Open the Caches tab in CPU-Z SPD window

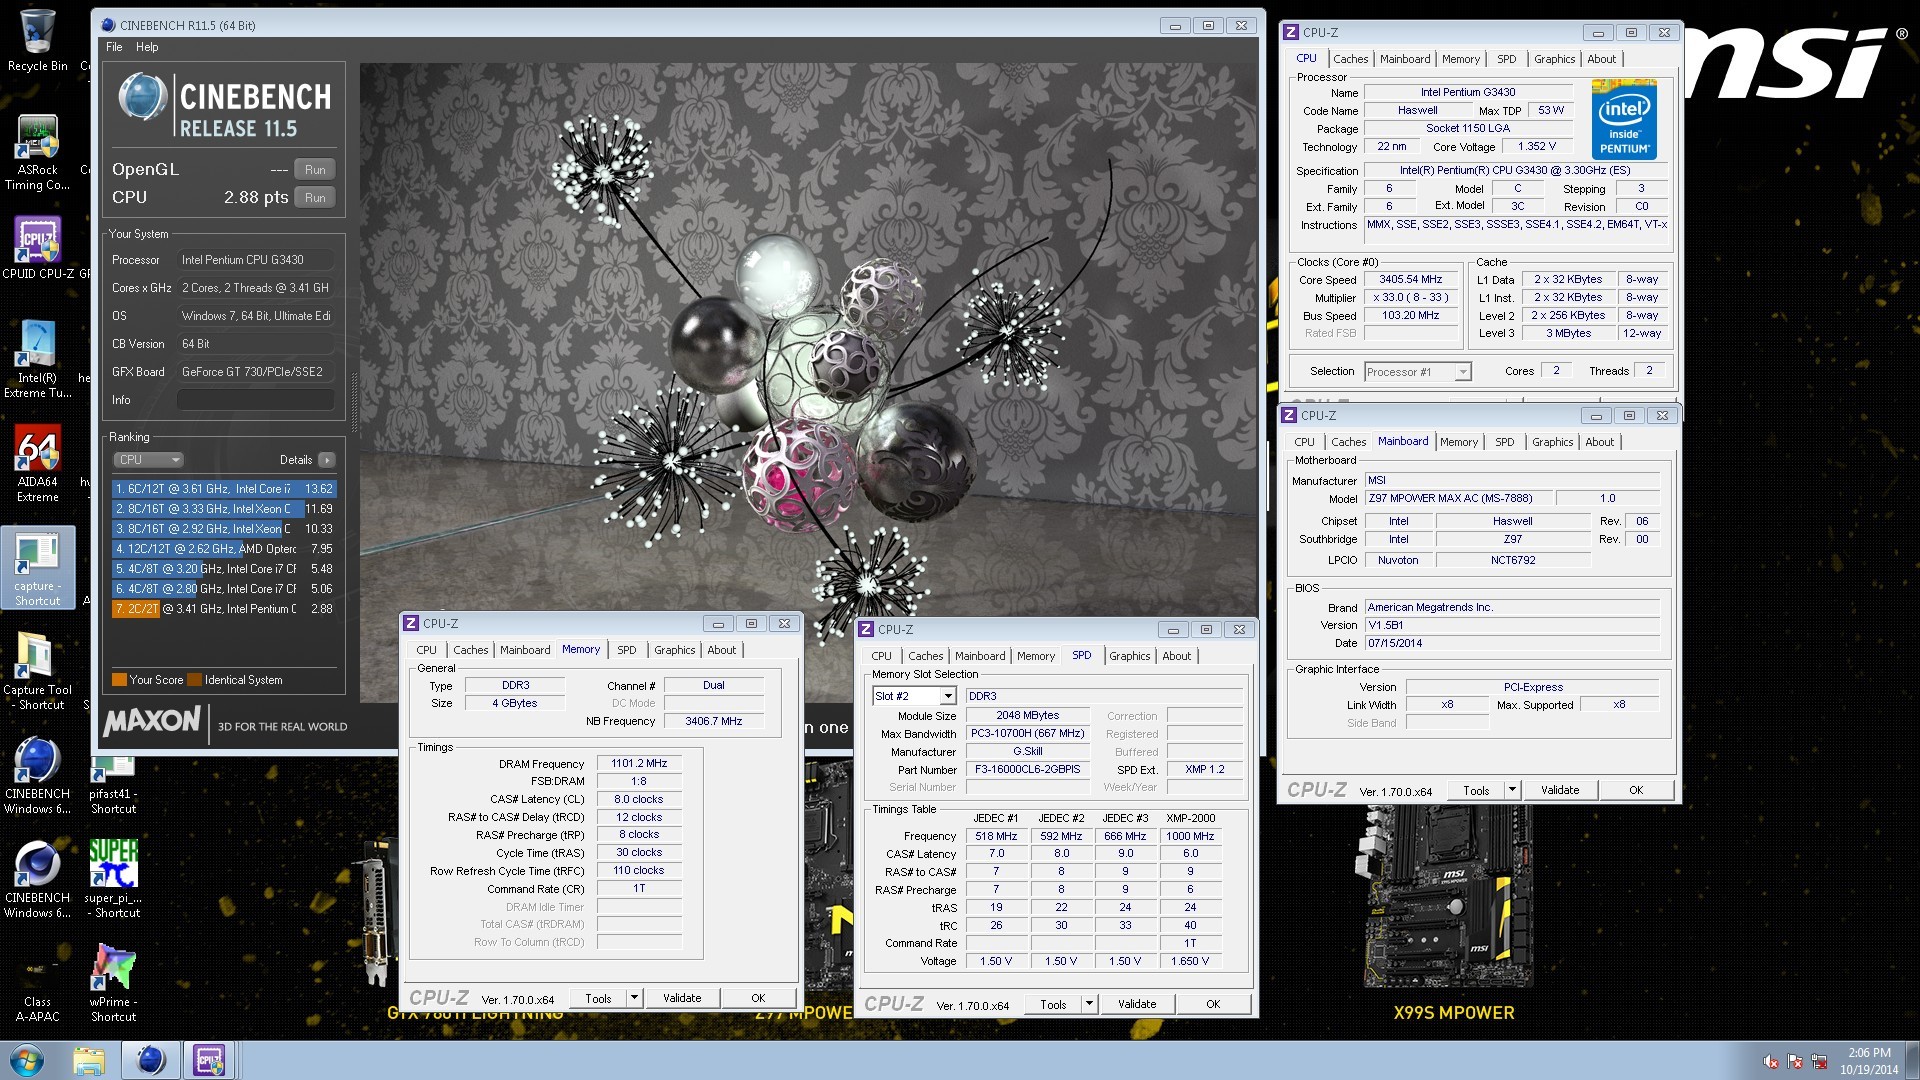tap(925, 656)
